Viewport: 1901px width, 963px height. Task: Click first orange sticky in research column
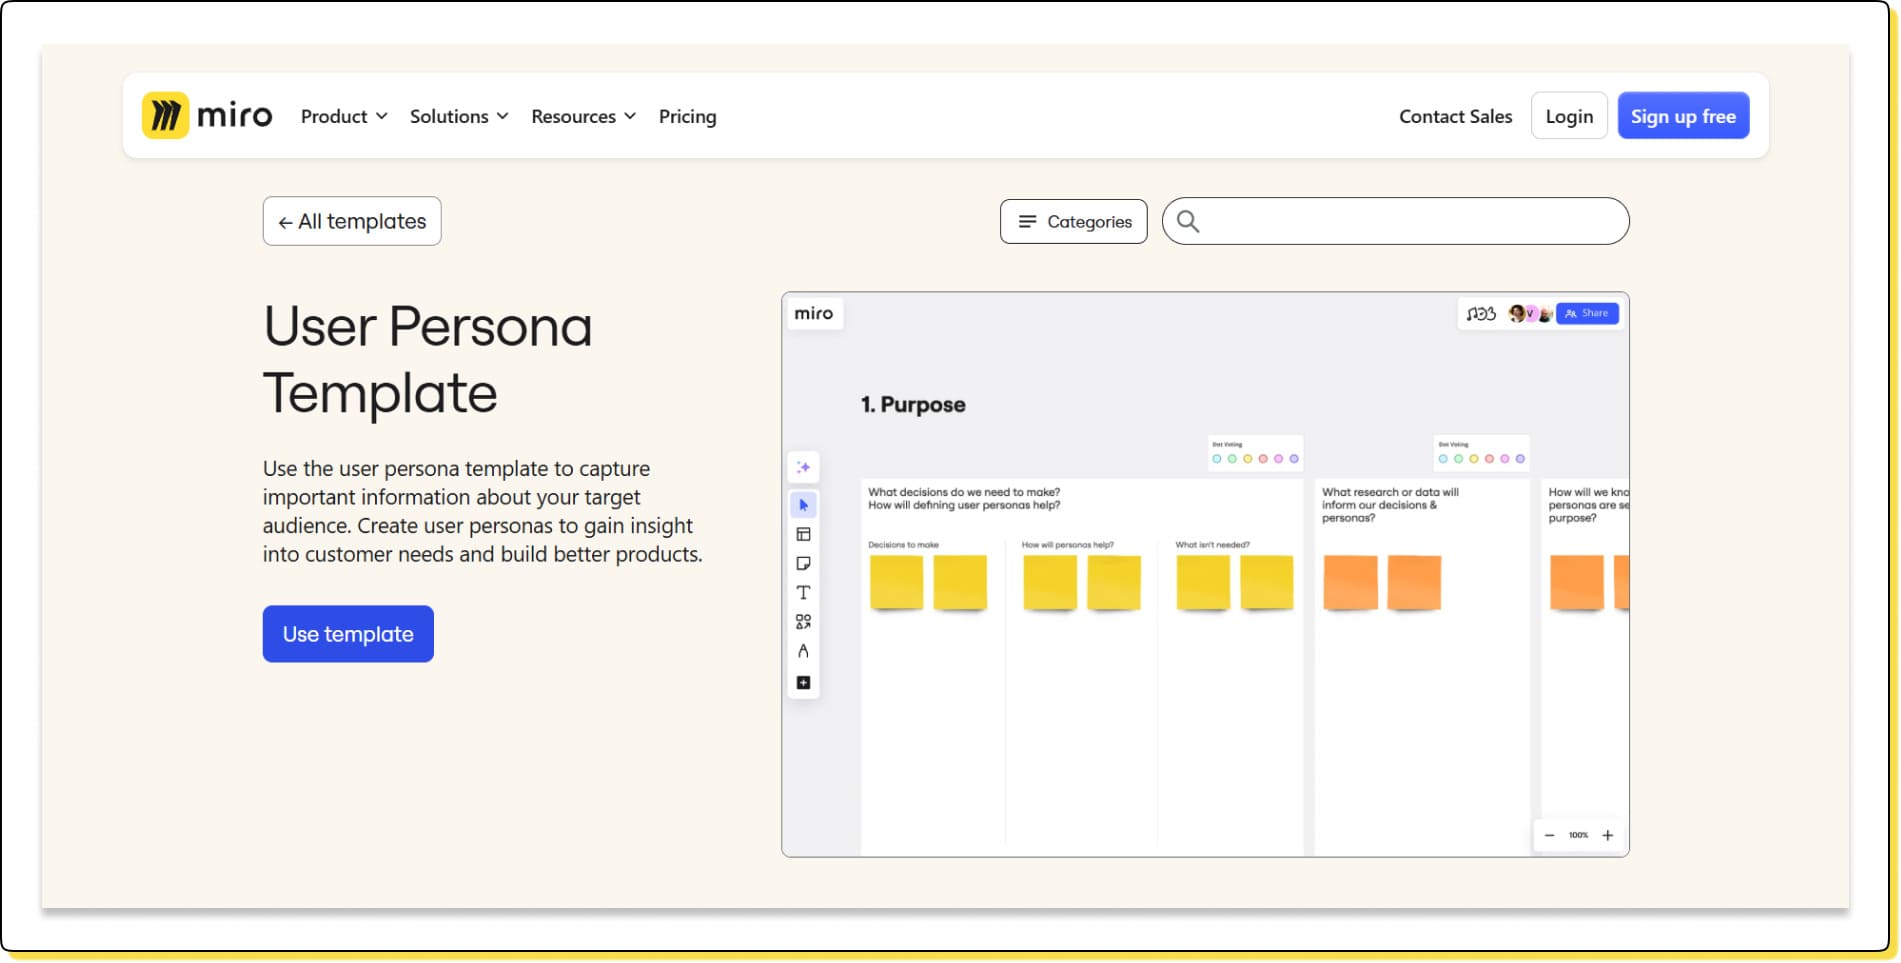click(1350, 582)
